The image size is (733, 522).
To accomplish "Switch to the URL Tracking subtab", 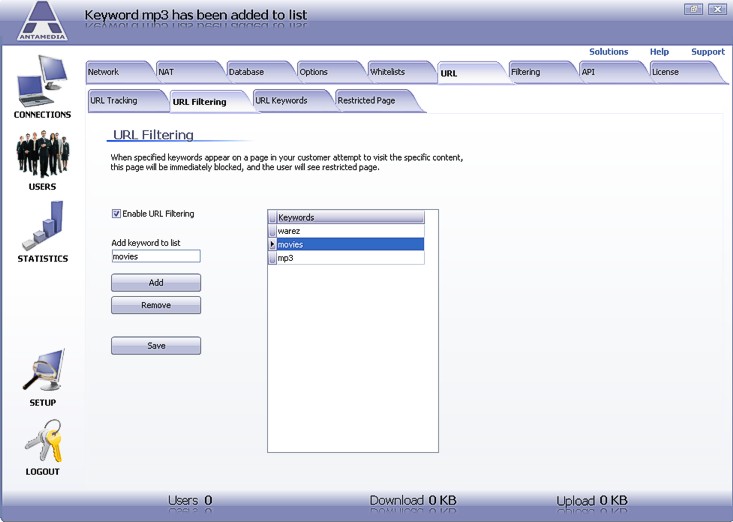I will coord(114,101).
